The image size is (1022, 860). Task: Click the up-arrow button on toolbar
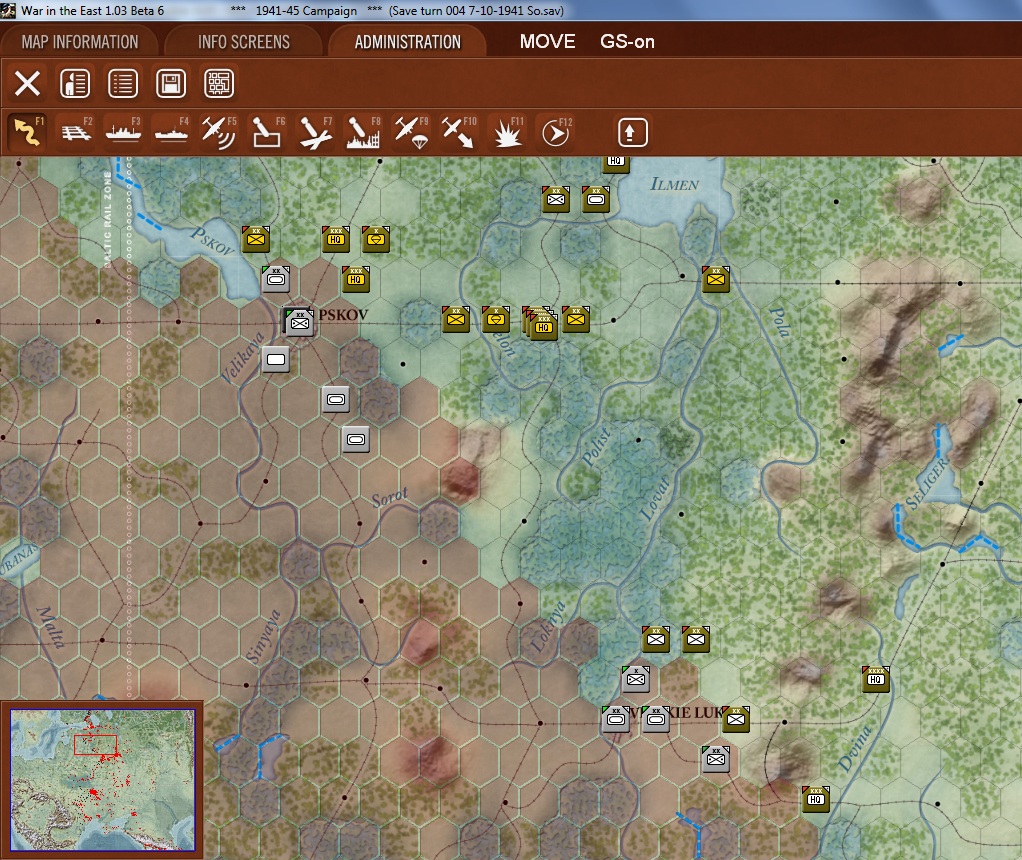click(632, 132)
